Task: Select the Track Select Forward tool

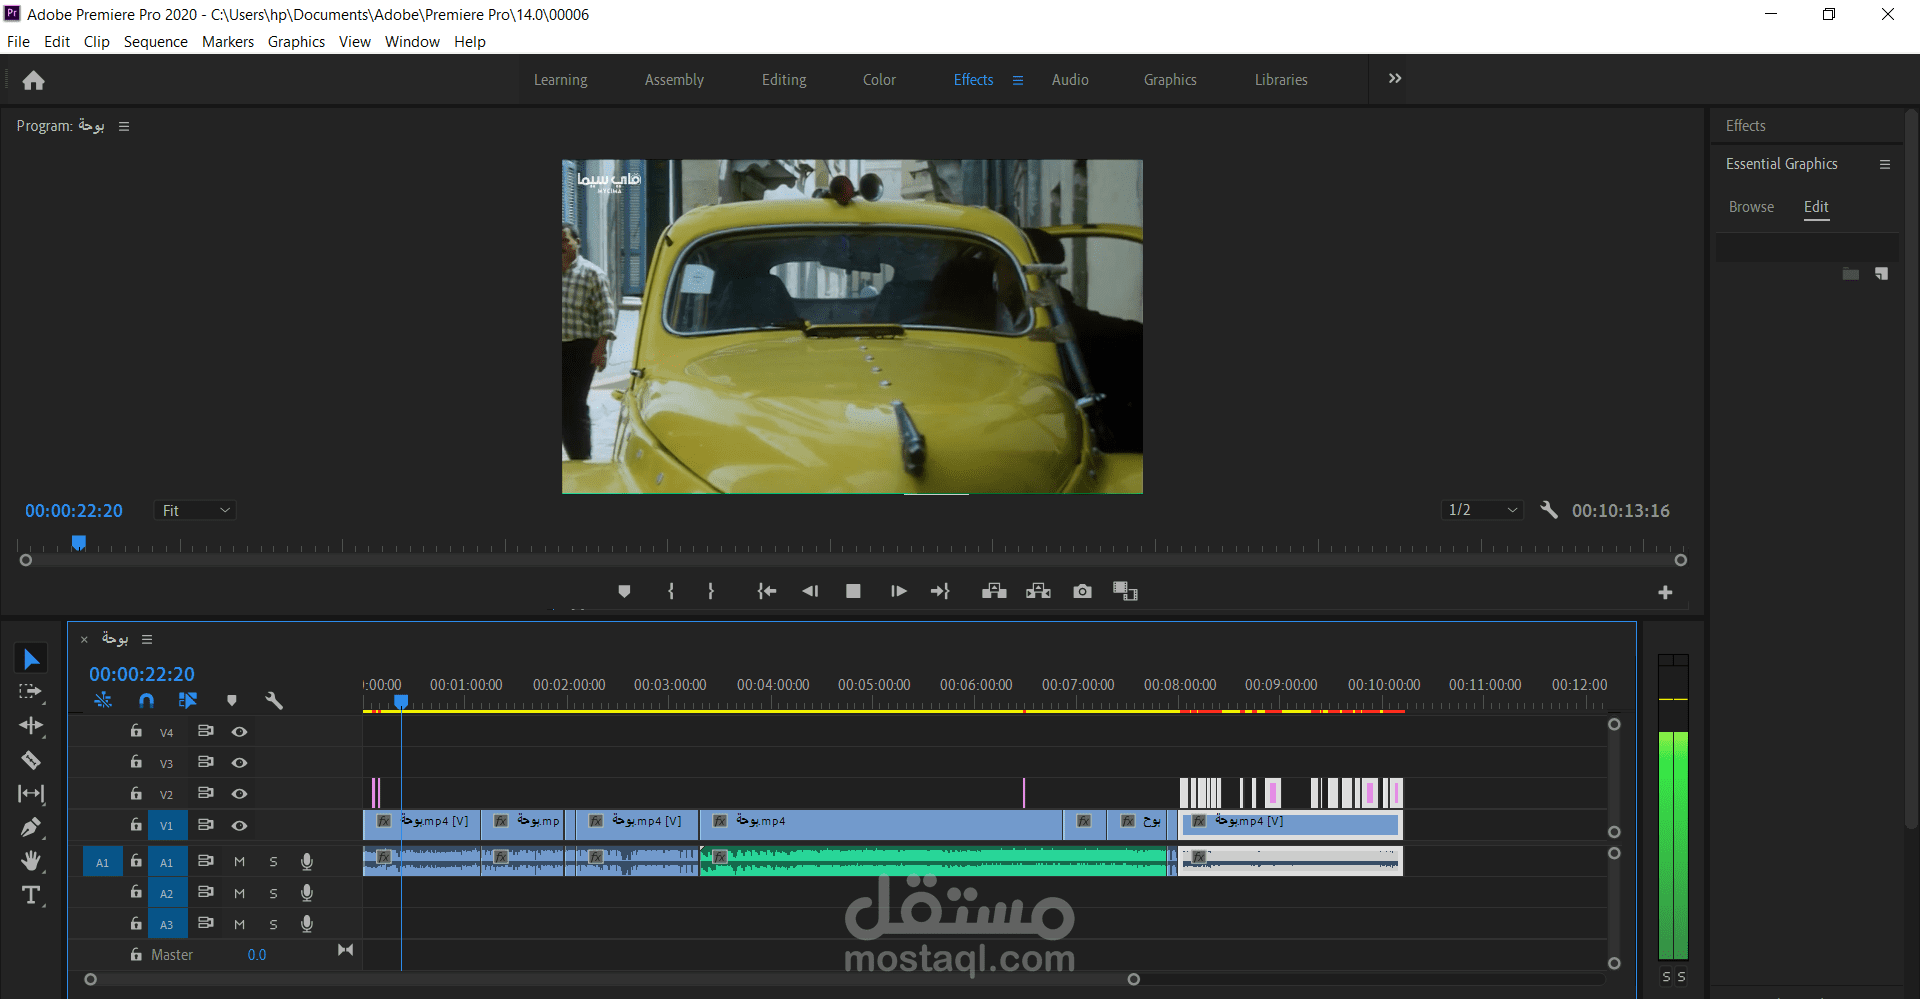Action: 31,692
